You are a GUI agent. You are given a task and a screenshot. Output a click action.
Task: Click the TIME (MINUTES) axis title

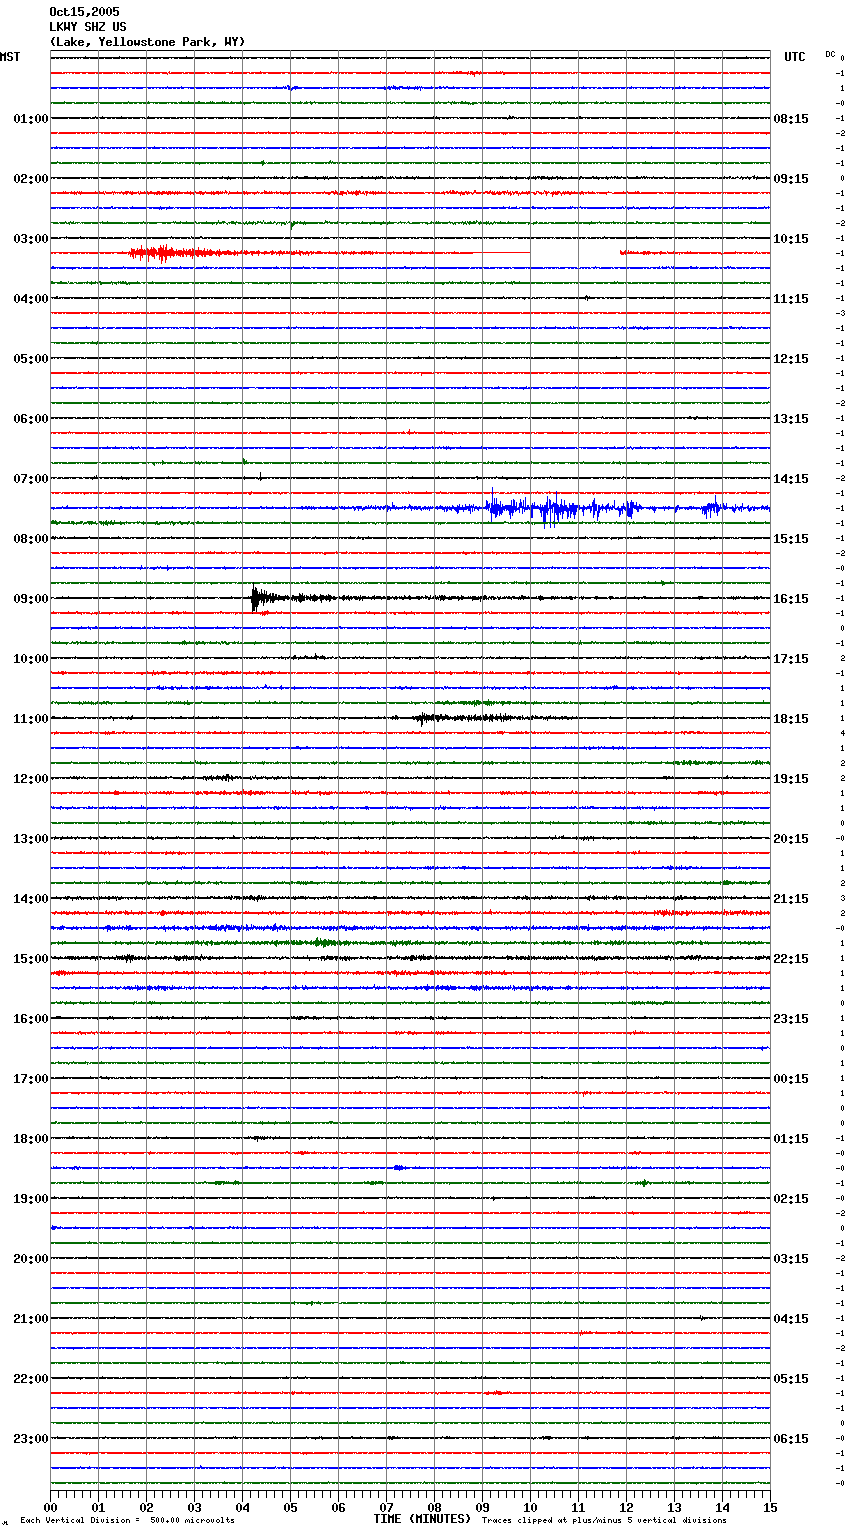pos(422,1519)
